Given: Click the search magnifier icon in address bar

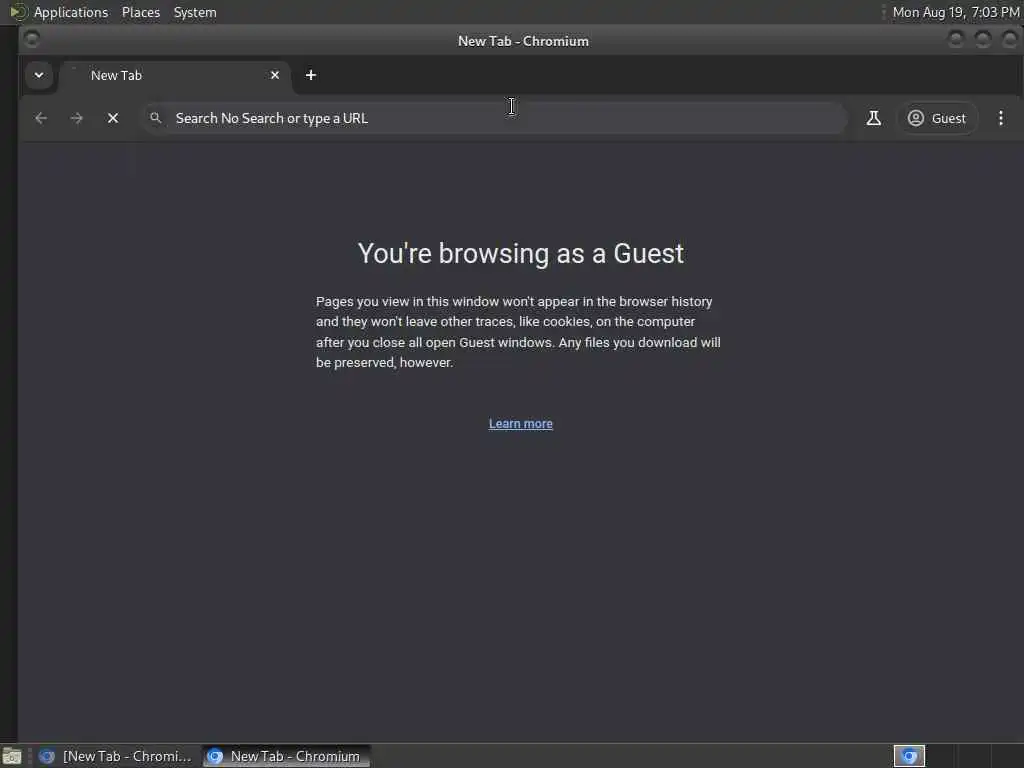Looking at the screenshot, I should [x=155, y=118].
